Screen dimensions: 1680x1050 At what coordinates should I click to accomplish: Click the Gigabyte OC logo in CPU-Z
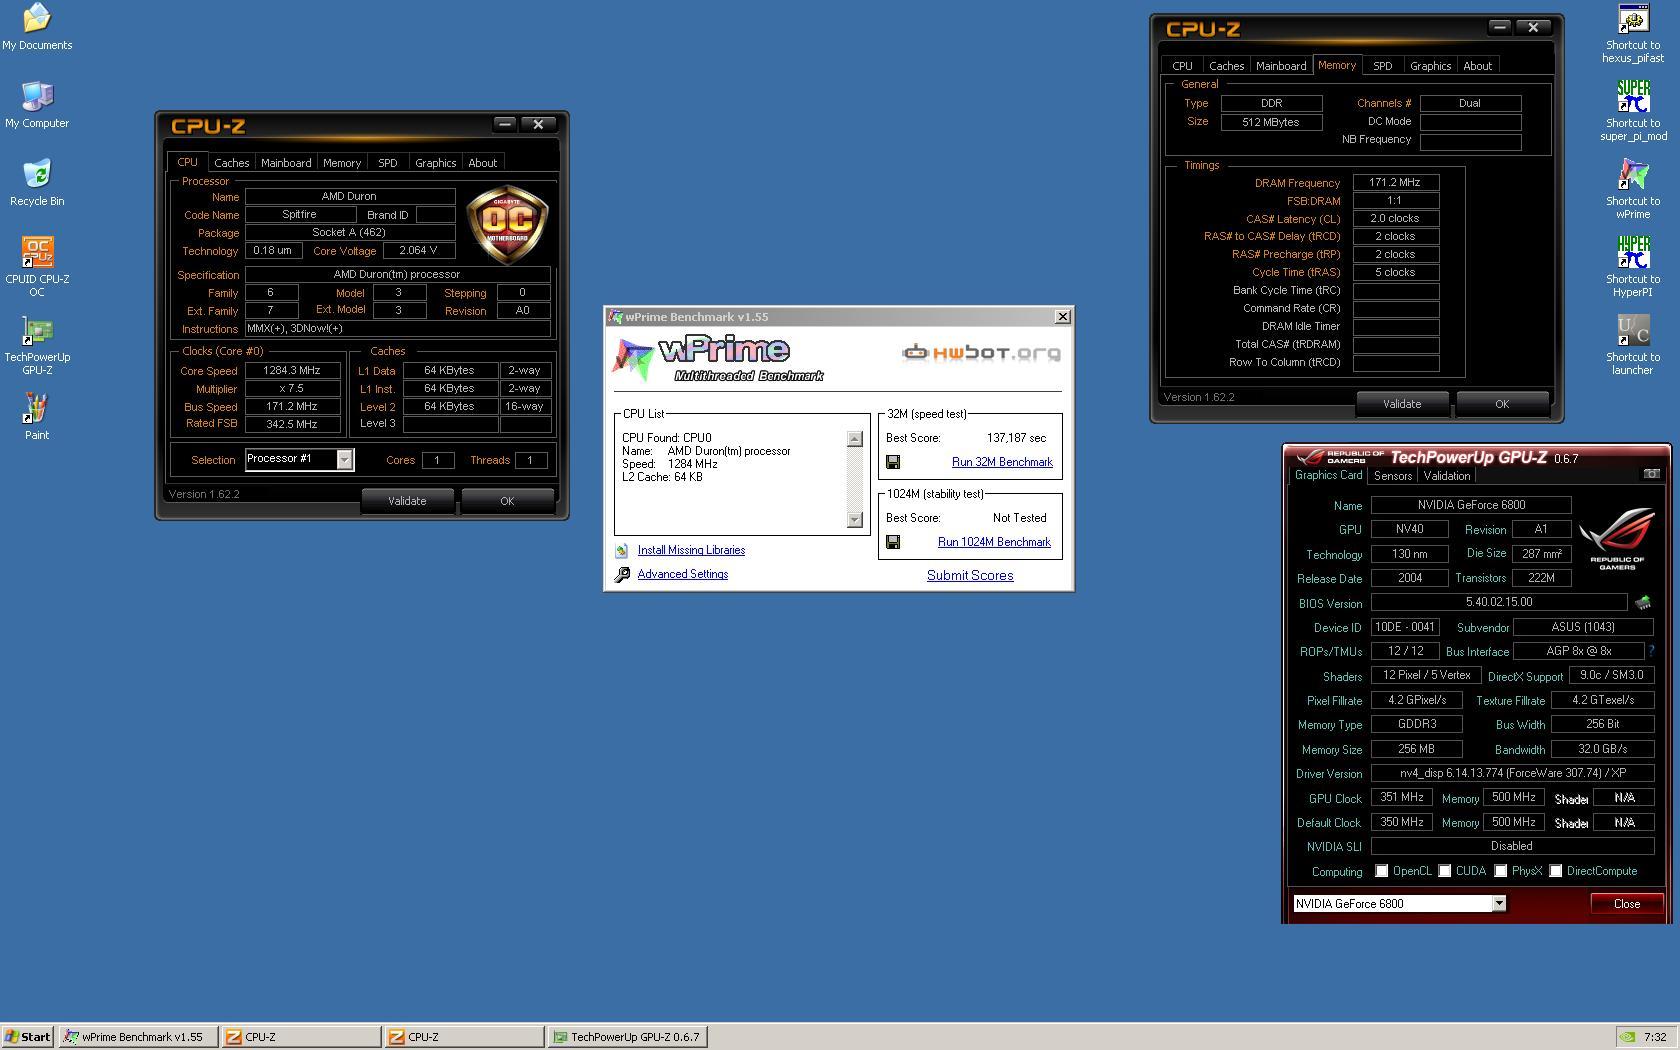coord(507,225)
